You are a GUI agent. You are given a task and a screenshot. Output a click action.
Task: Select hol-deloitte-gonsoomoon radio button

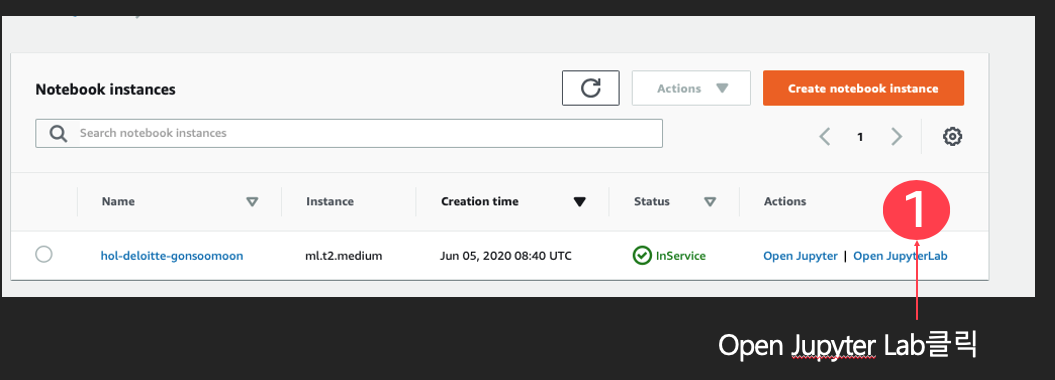point(44,255)
